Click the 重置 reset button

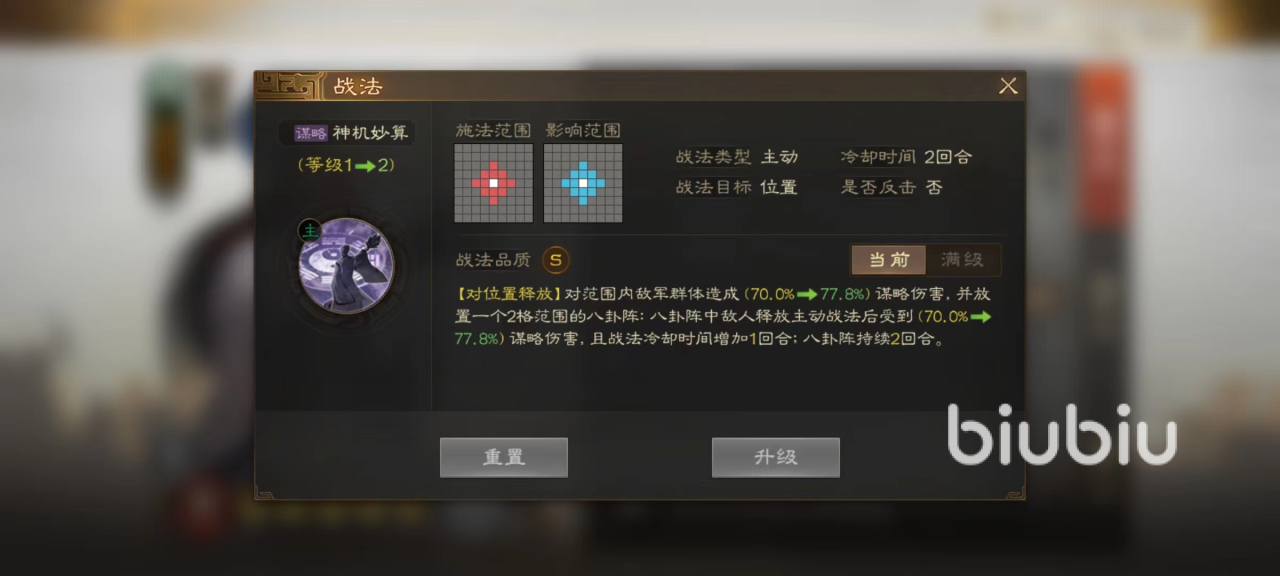click(504, 457)
